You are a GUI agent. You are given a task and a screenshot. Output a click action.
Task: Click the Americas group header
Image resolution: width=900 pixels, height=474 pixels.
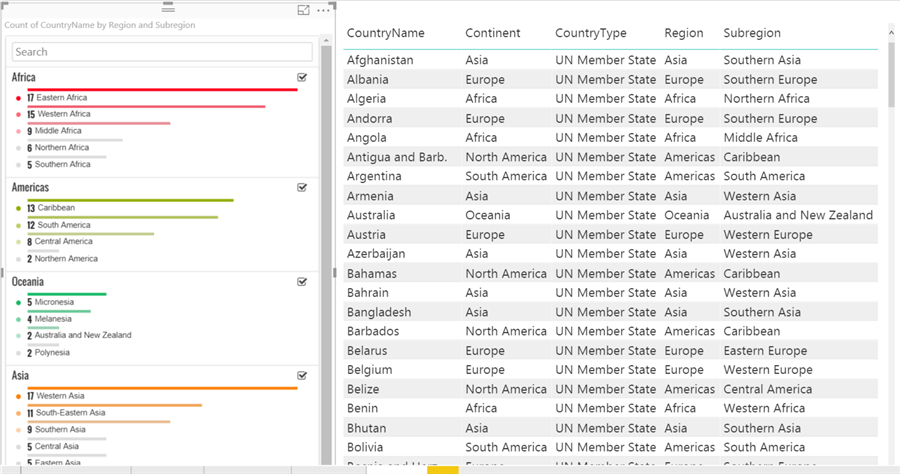click(30, 188)
